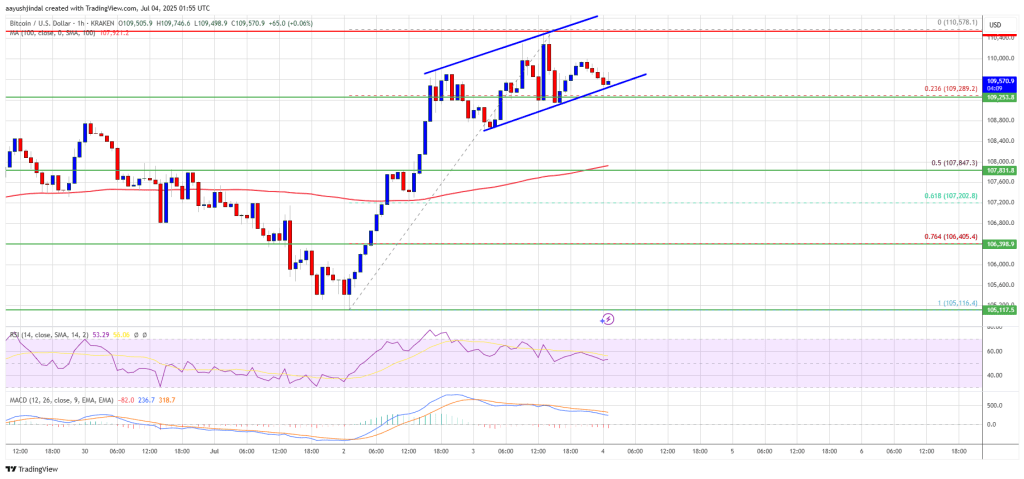Open the USD currency selector

point(996,24)
